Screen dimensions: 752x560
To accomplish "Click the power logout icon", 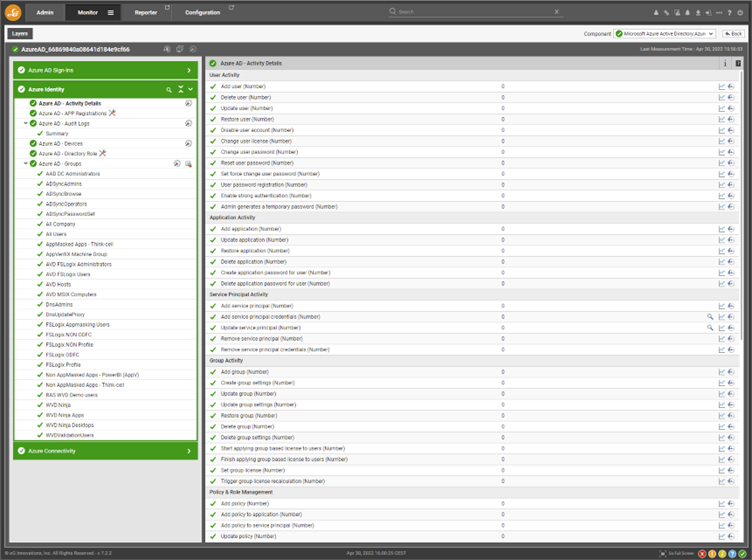I will click(740, 13).
